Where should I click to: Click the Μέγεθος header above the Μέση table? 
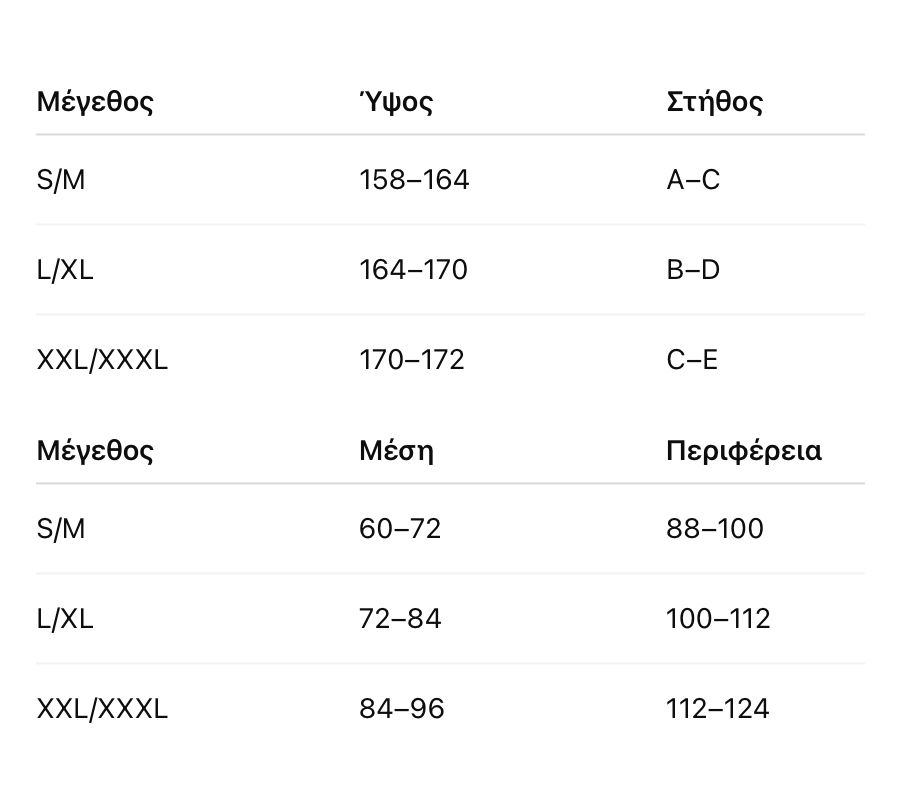pos(95,451)
